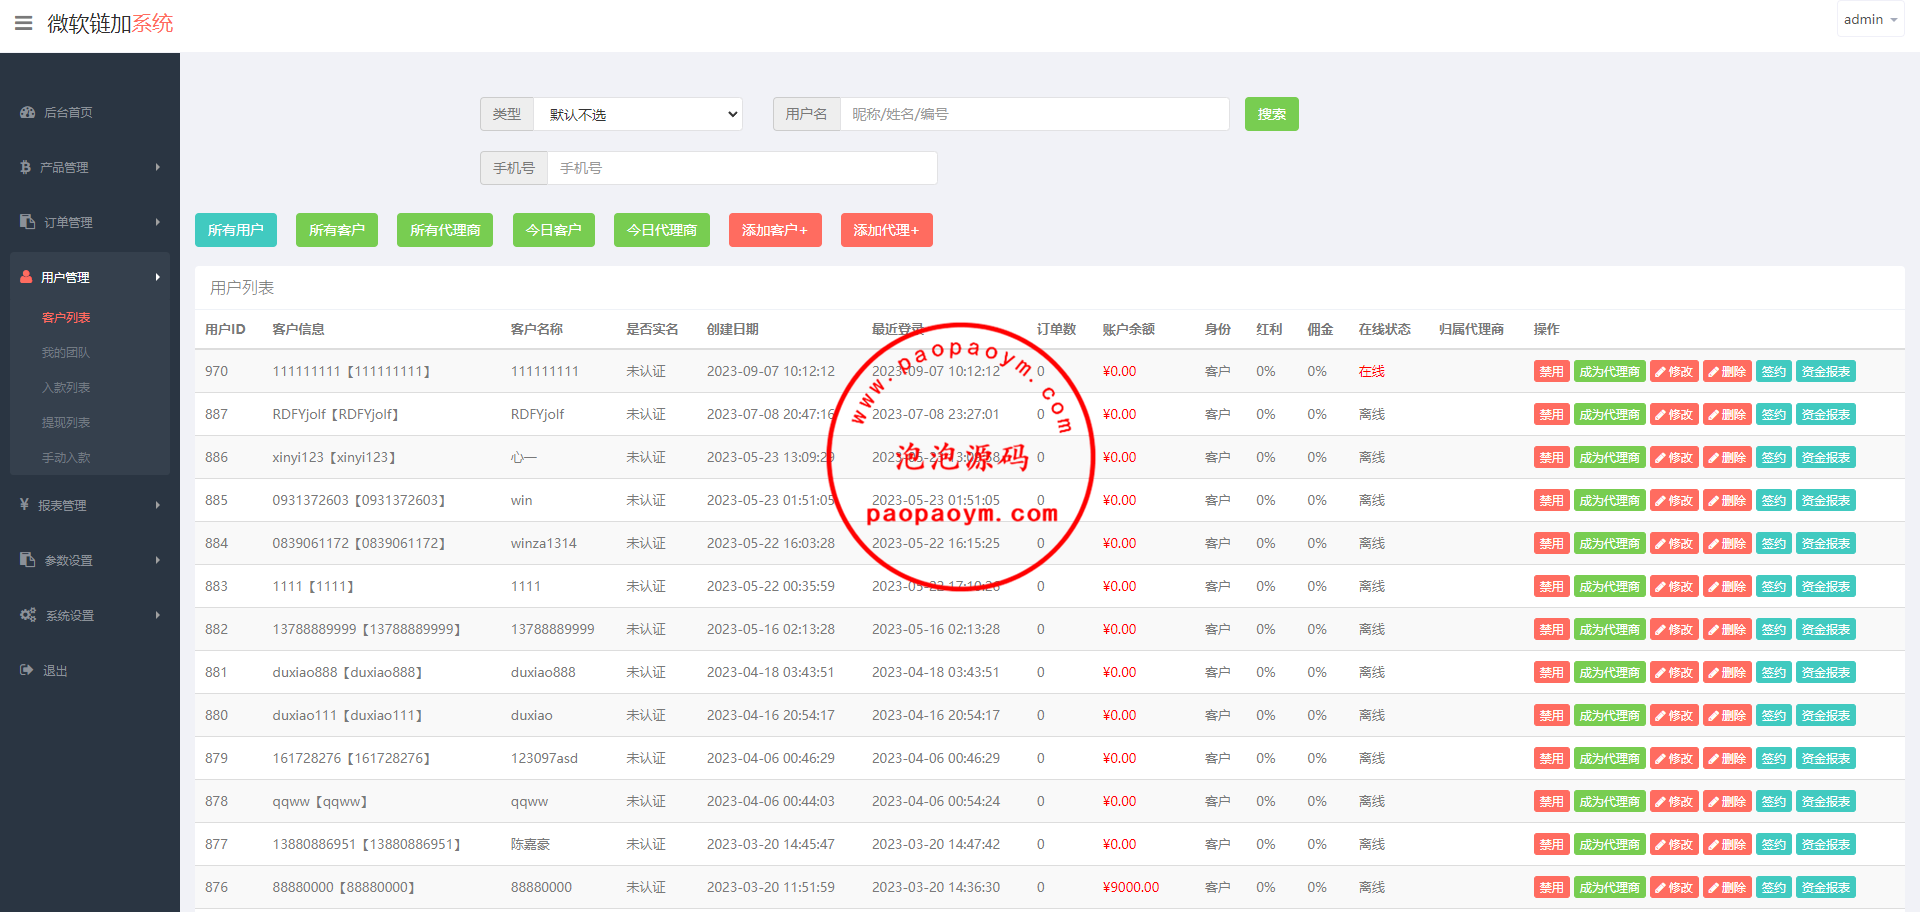
Task: Click the 添加客户+ button
Action: [x=775, y=230]
